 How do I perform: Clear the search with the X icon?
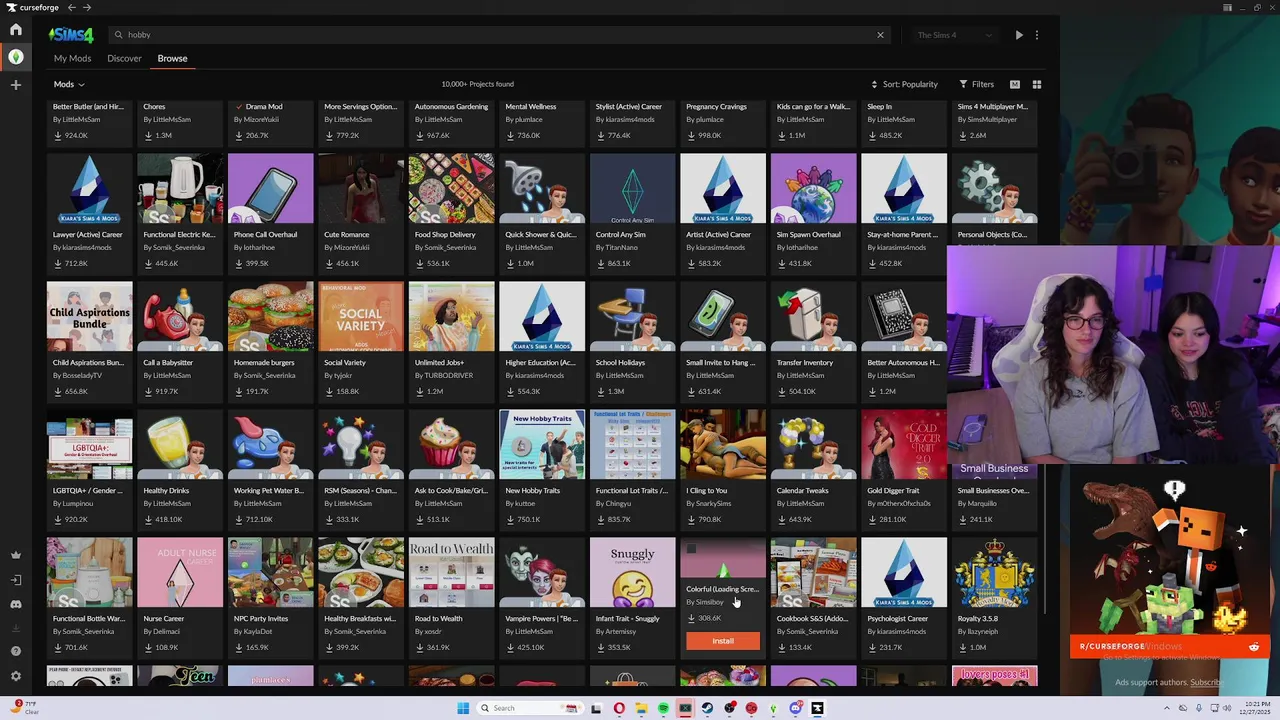point(880,35)
